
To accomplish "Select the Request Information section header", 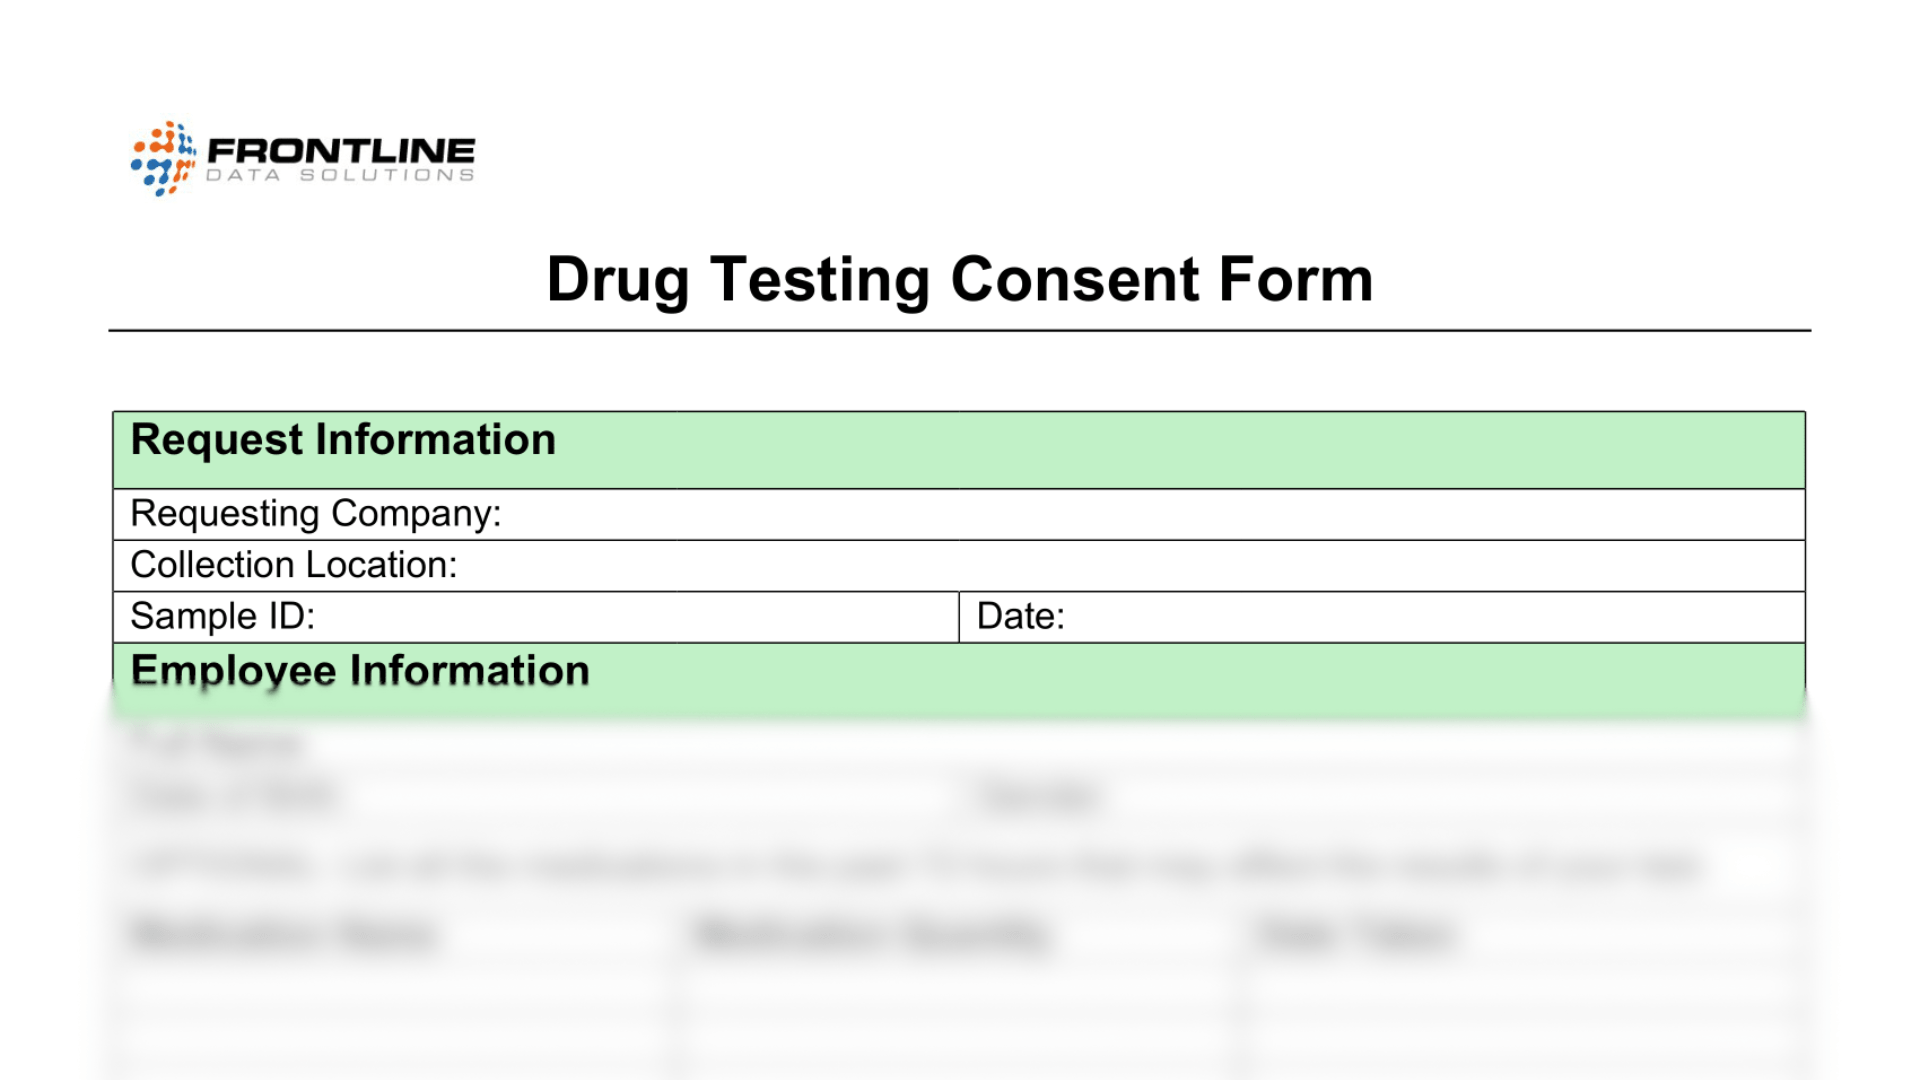I will (x=343, y=440).
